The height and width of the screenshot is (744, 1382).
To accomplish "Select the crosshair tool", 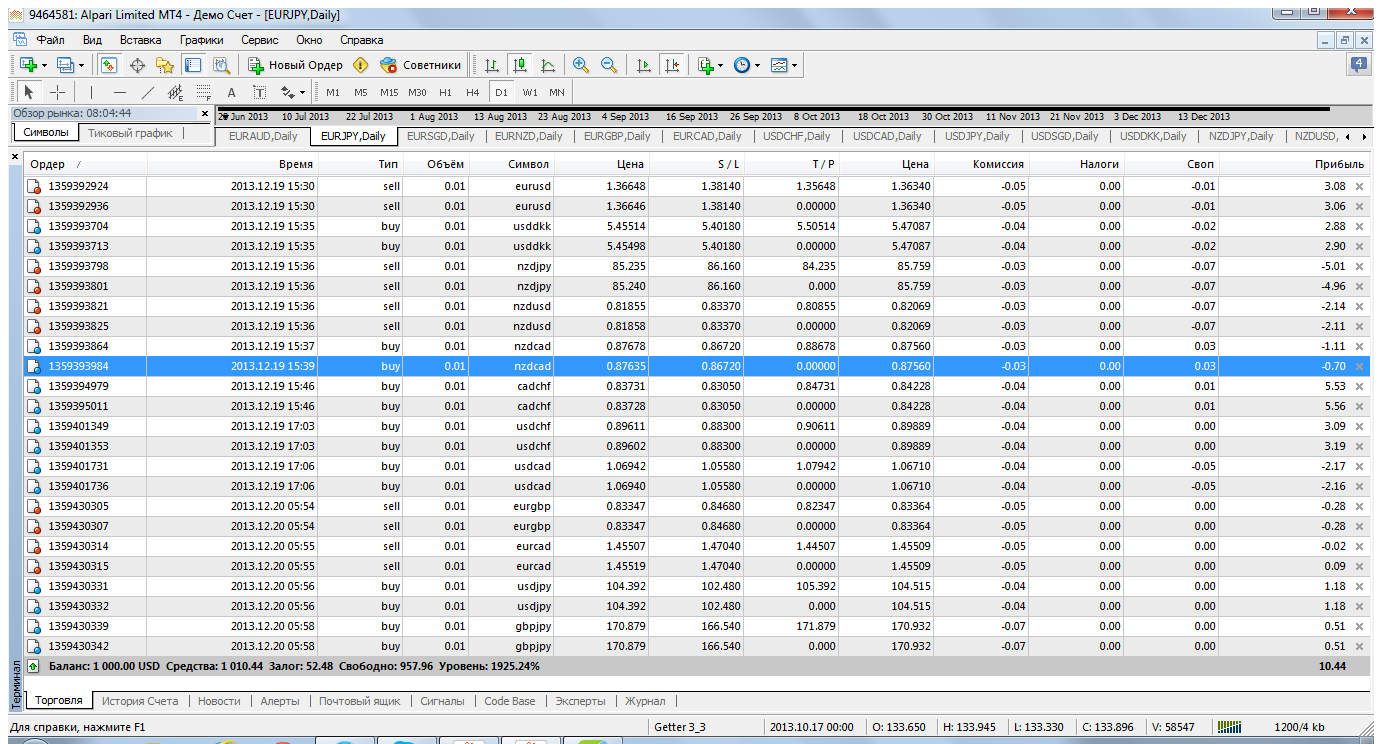I will click(x=57, y=92).
